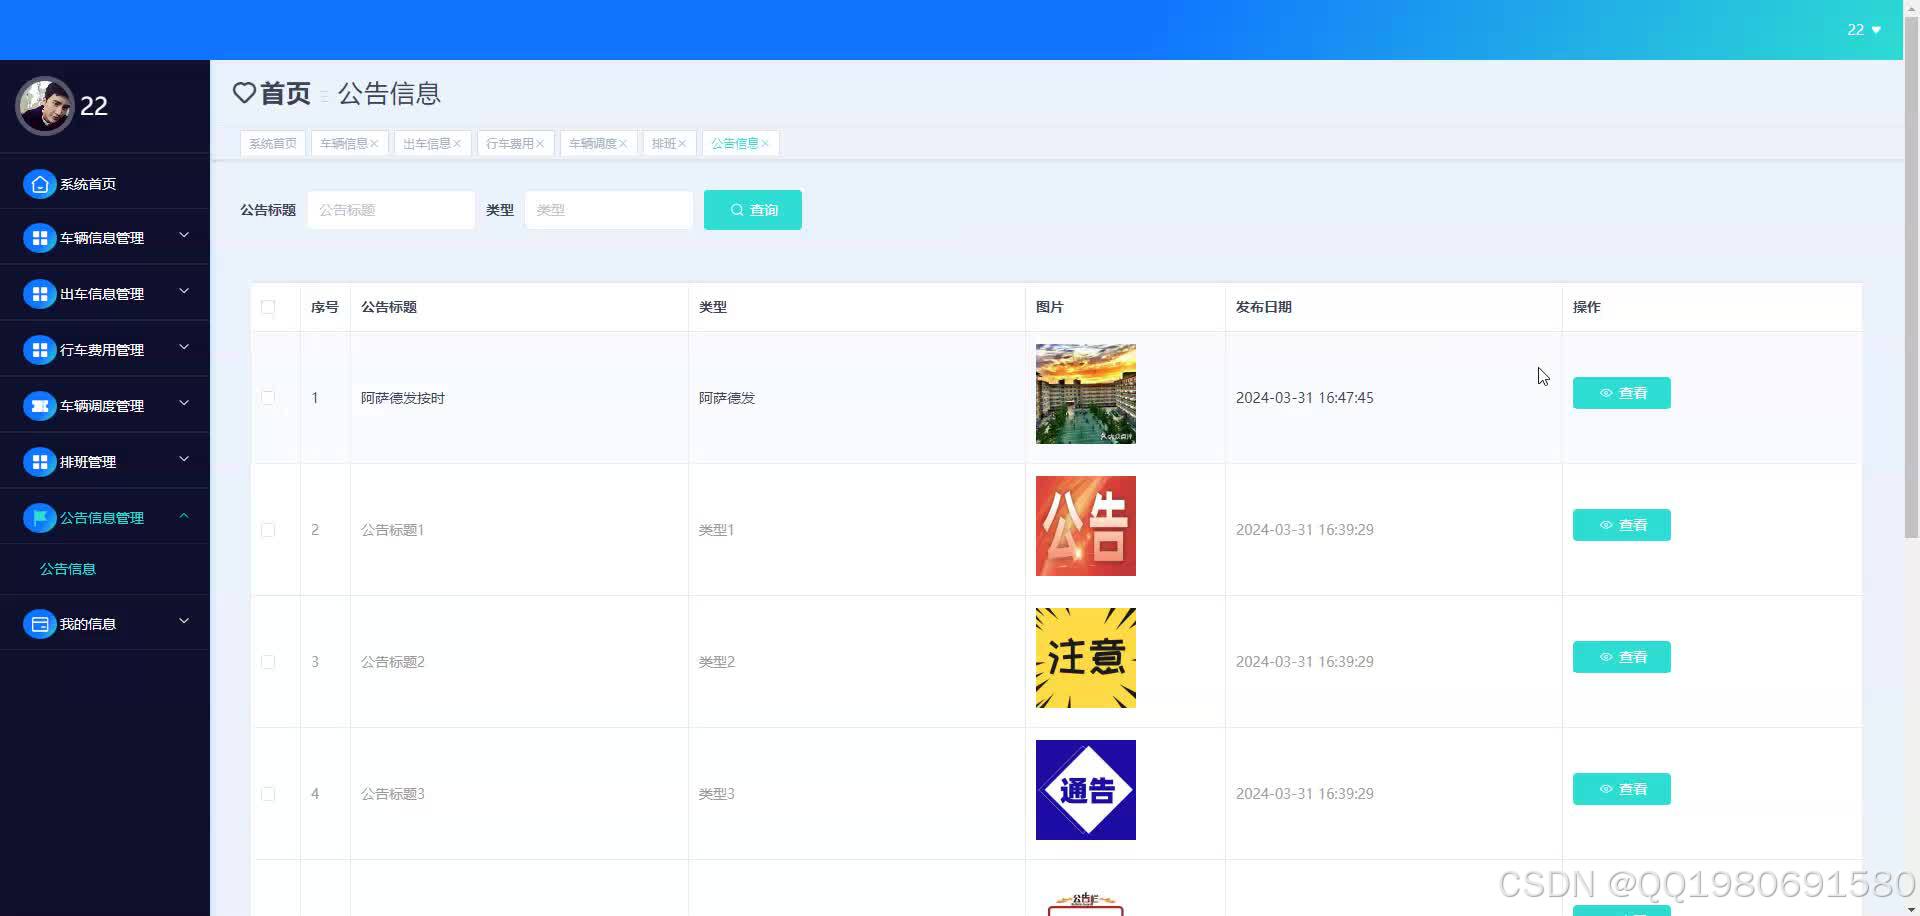Screen dimensions: 1920x916
Task: Tick the checkbox for row 阿萨德发按时
Action: [268, 398]
